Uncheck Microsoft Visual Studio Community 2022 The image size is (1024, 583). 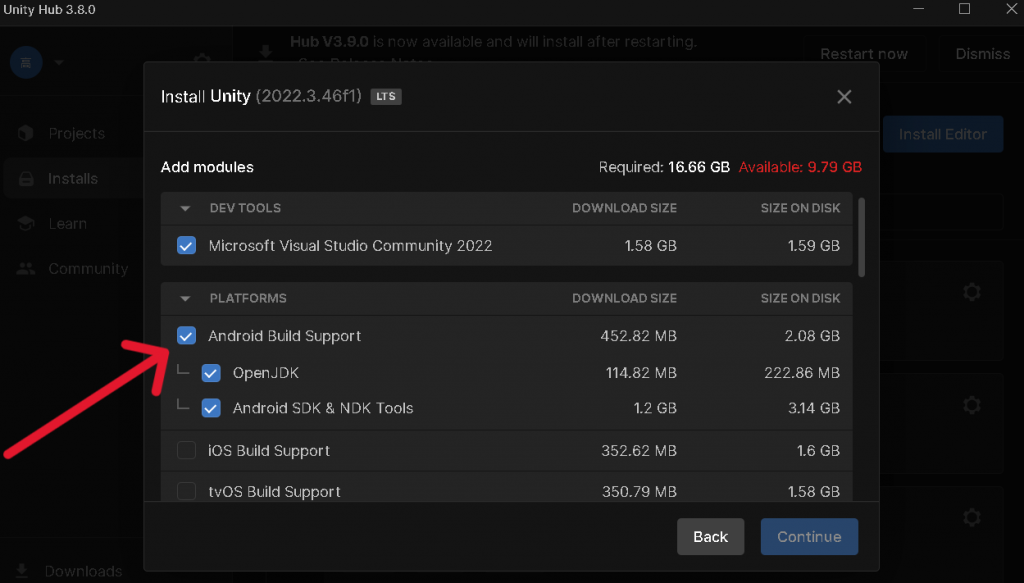pyautogui.click(x=186, y=245)
